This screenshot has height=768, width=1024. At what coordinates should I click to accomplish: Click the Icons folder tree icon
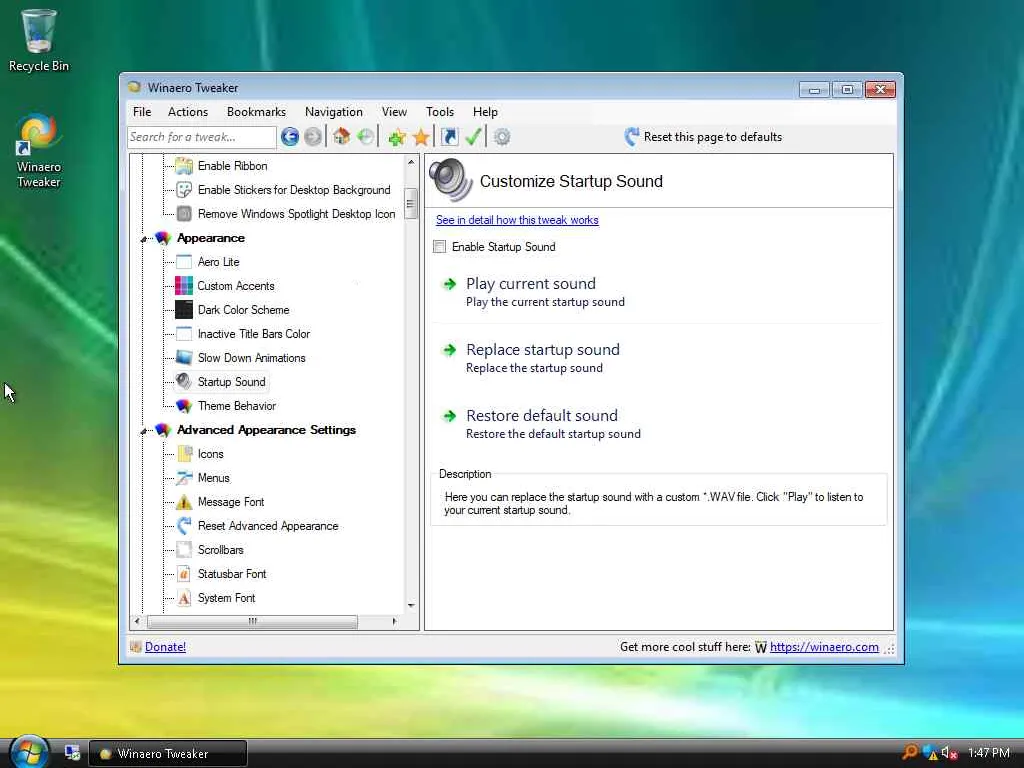point(184,454)
